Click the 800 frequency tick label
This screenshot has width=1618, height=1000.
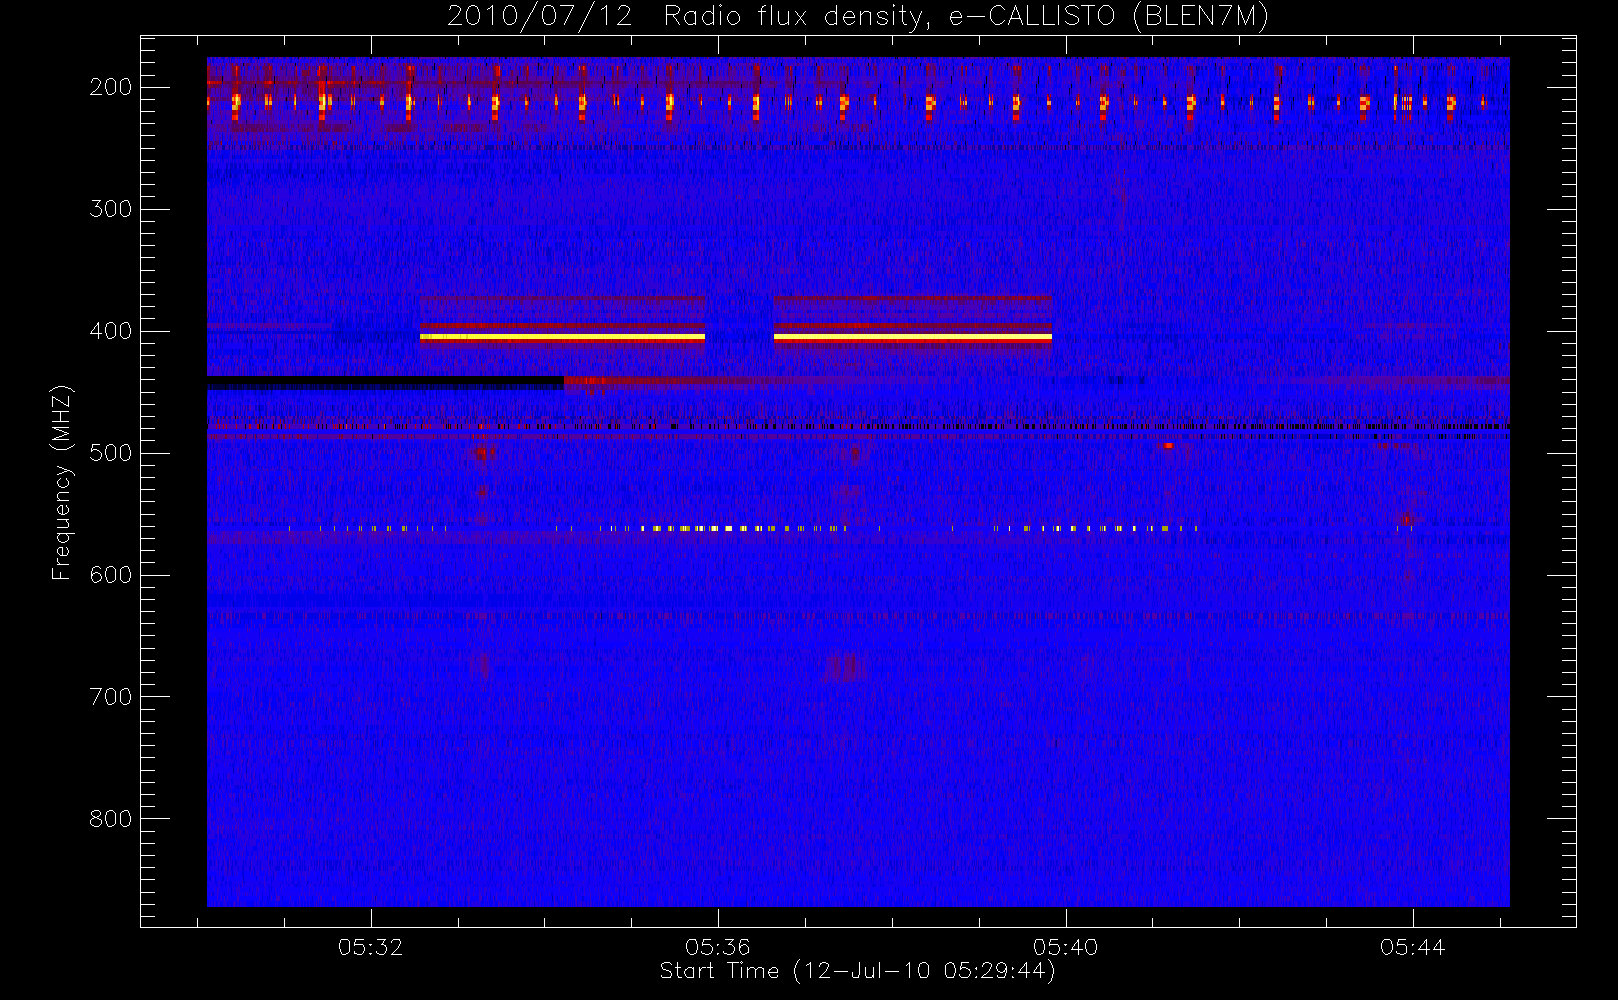pos(110,819)
